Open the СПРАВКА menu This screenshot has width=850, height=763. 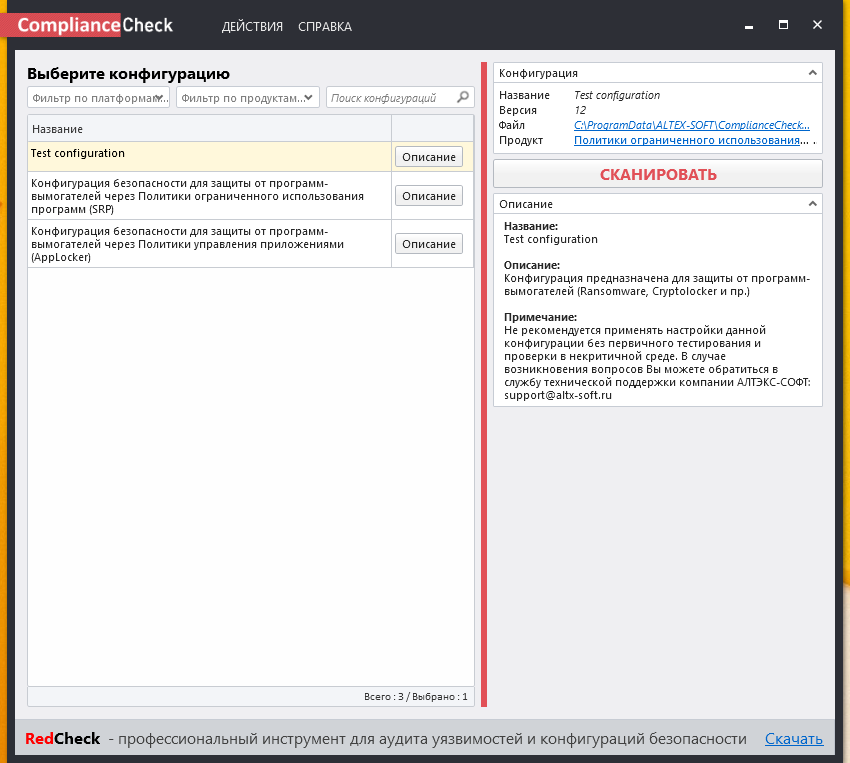coord(325,27)
